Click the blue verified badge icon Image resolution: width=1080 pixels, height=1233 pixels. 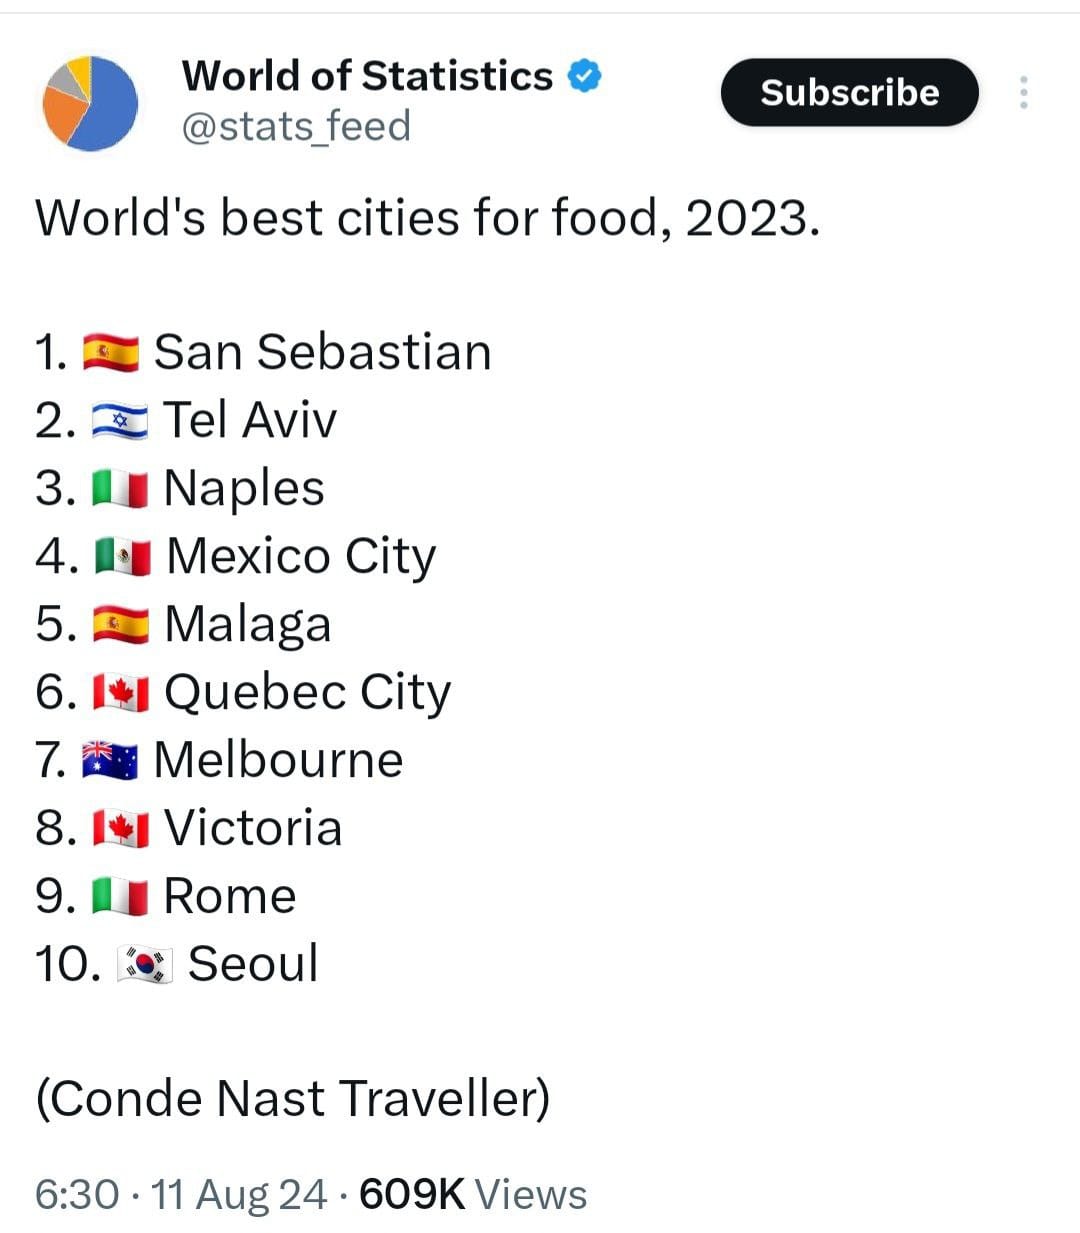pyautogui.click(x=585, y=76)
